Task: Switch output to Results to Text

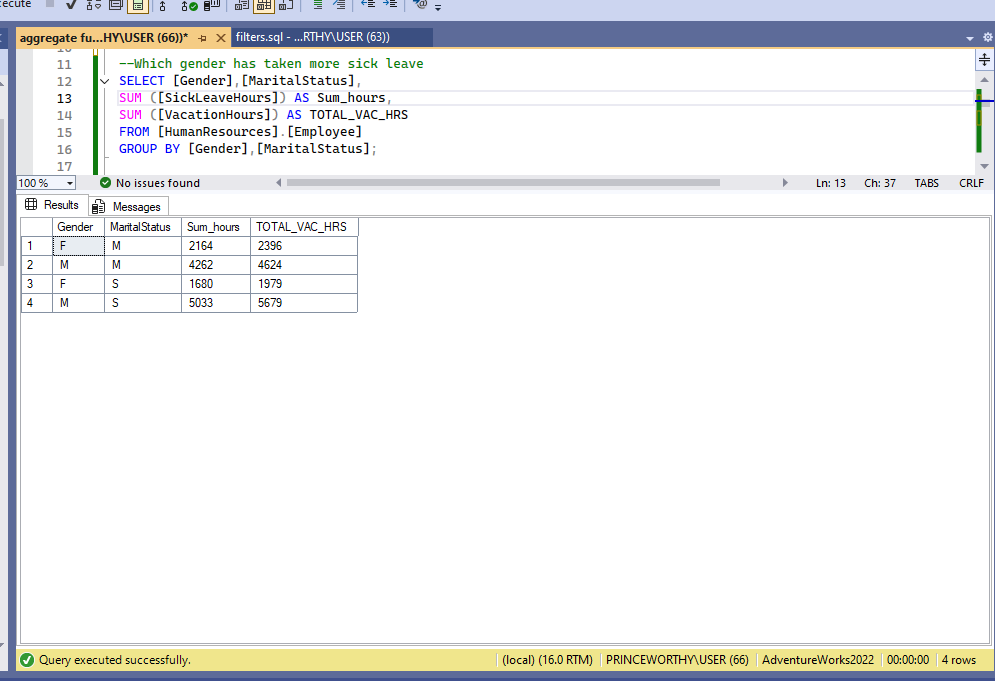Action: click(x=242, y=5)
